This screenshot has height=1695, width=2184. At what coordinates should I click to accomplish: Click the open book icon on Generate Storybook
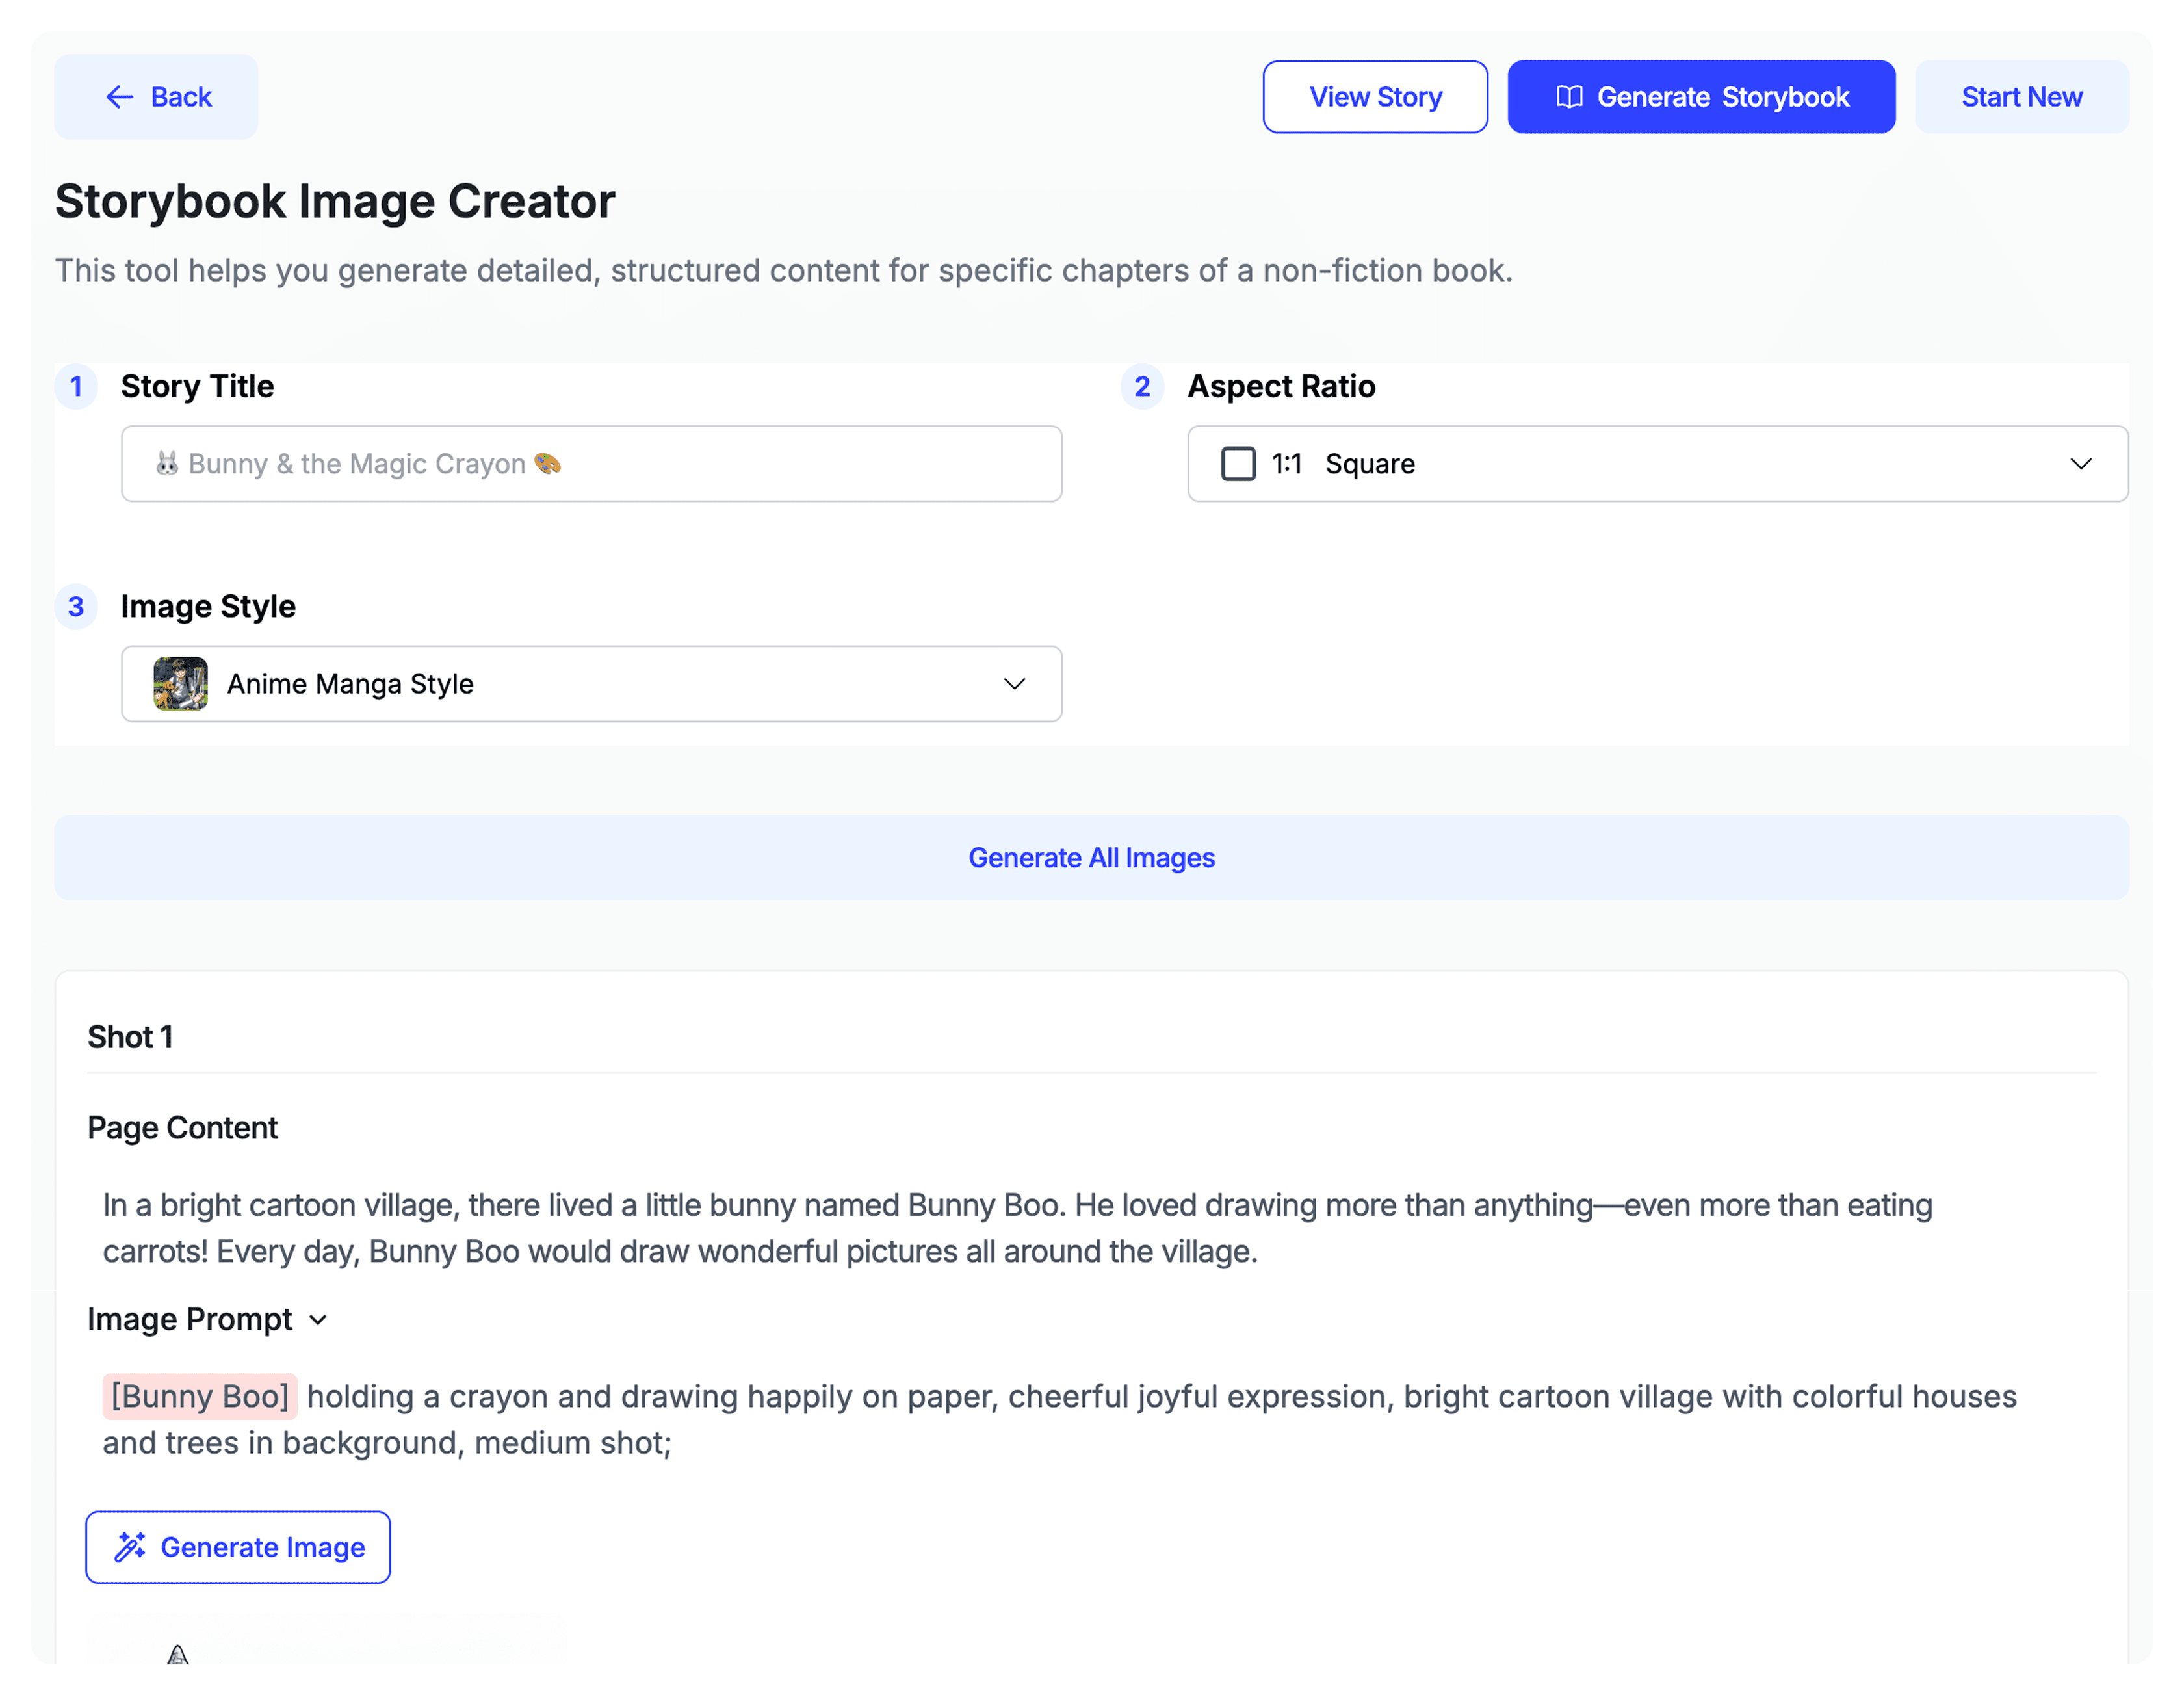tap(1569, 97)
